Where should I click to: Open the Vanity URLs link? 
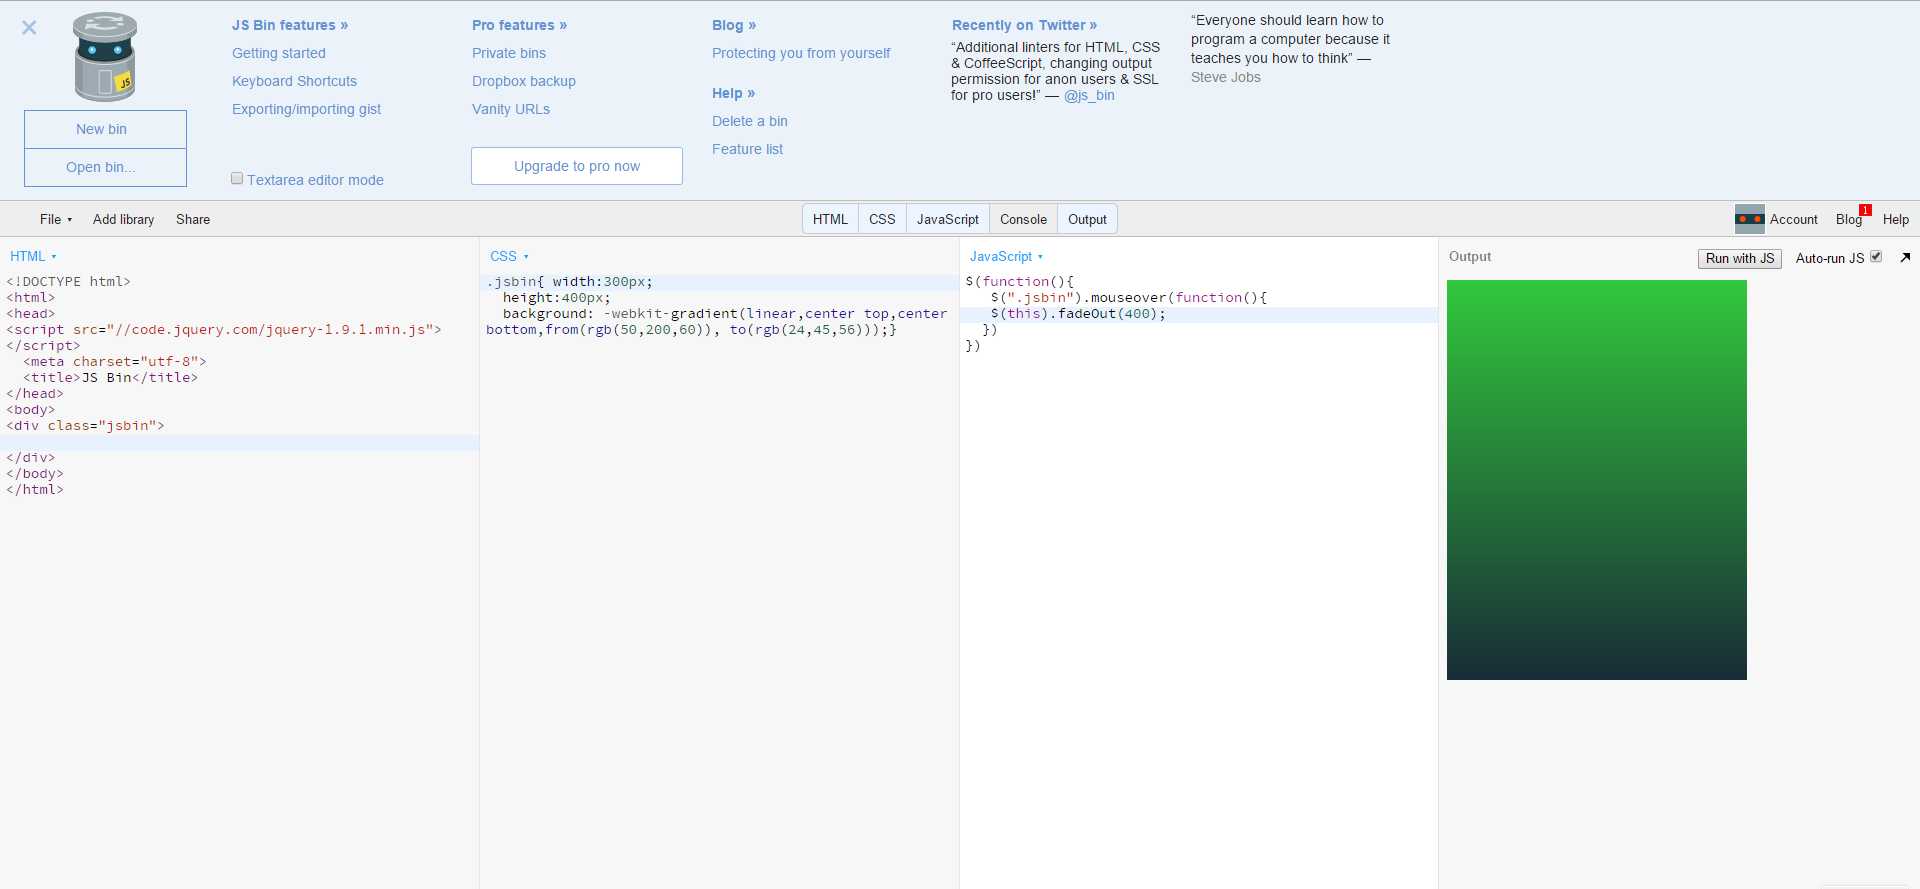[511, 109]
